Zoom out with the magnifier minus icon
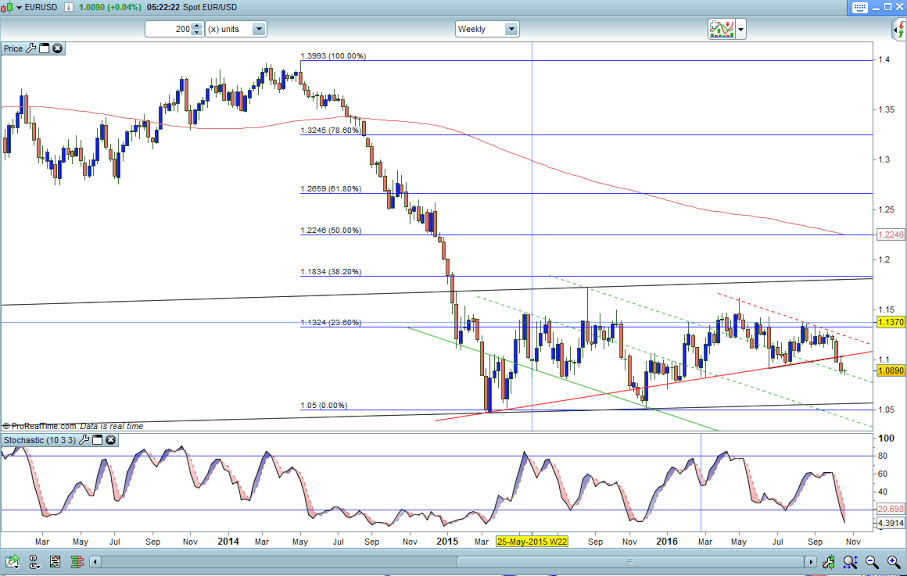907x576 pixels. tap(870, 562)
